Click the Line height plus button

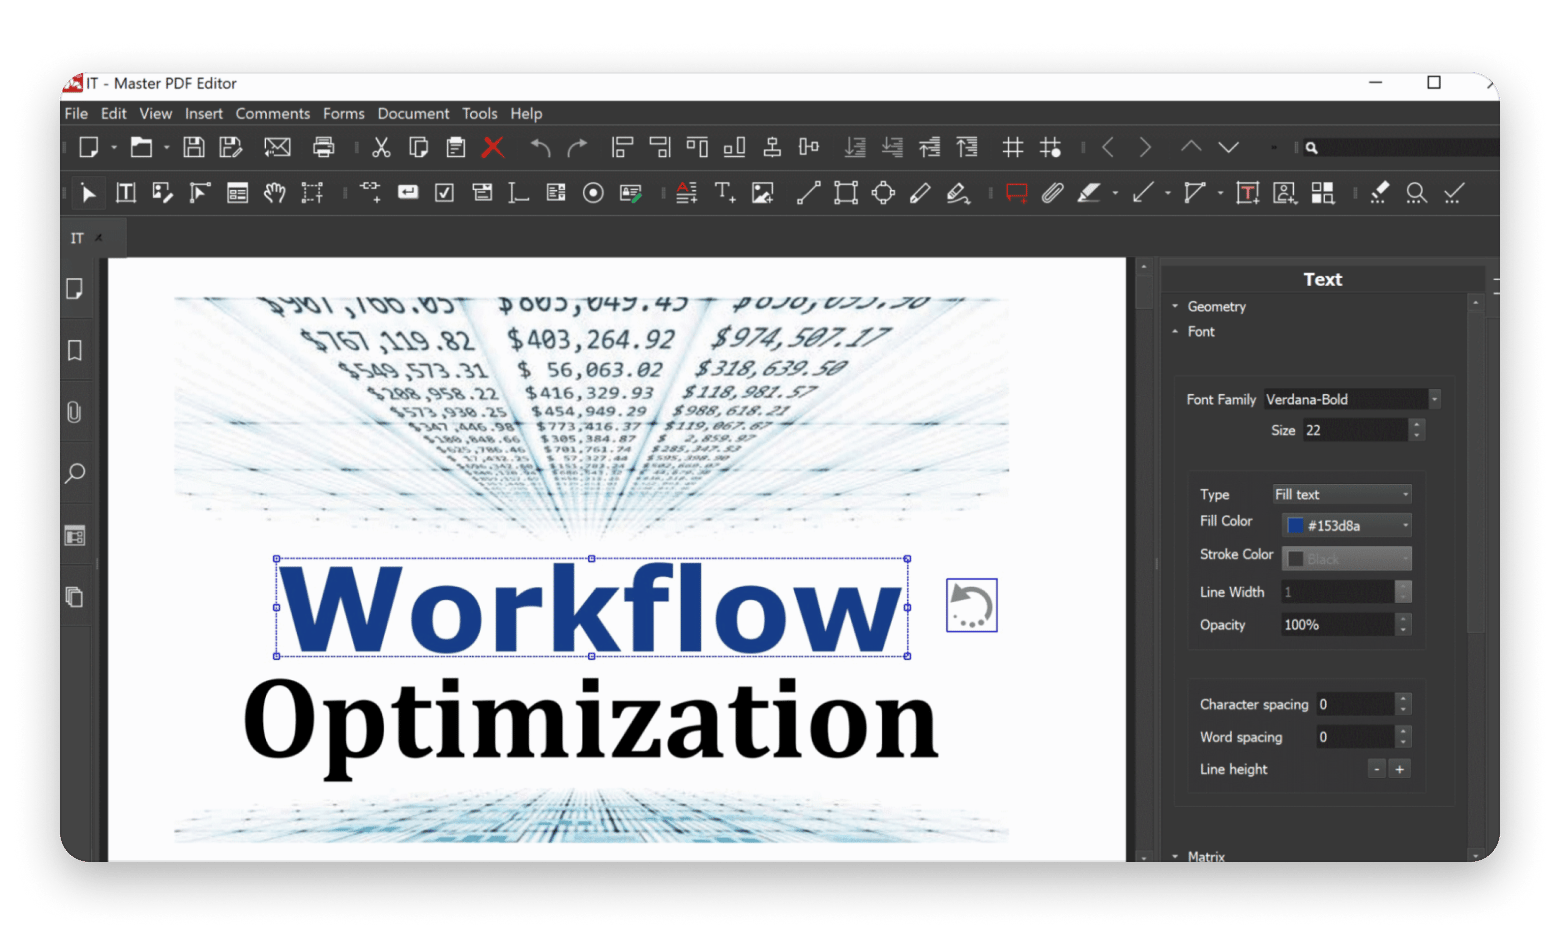tap(1400, 769)
